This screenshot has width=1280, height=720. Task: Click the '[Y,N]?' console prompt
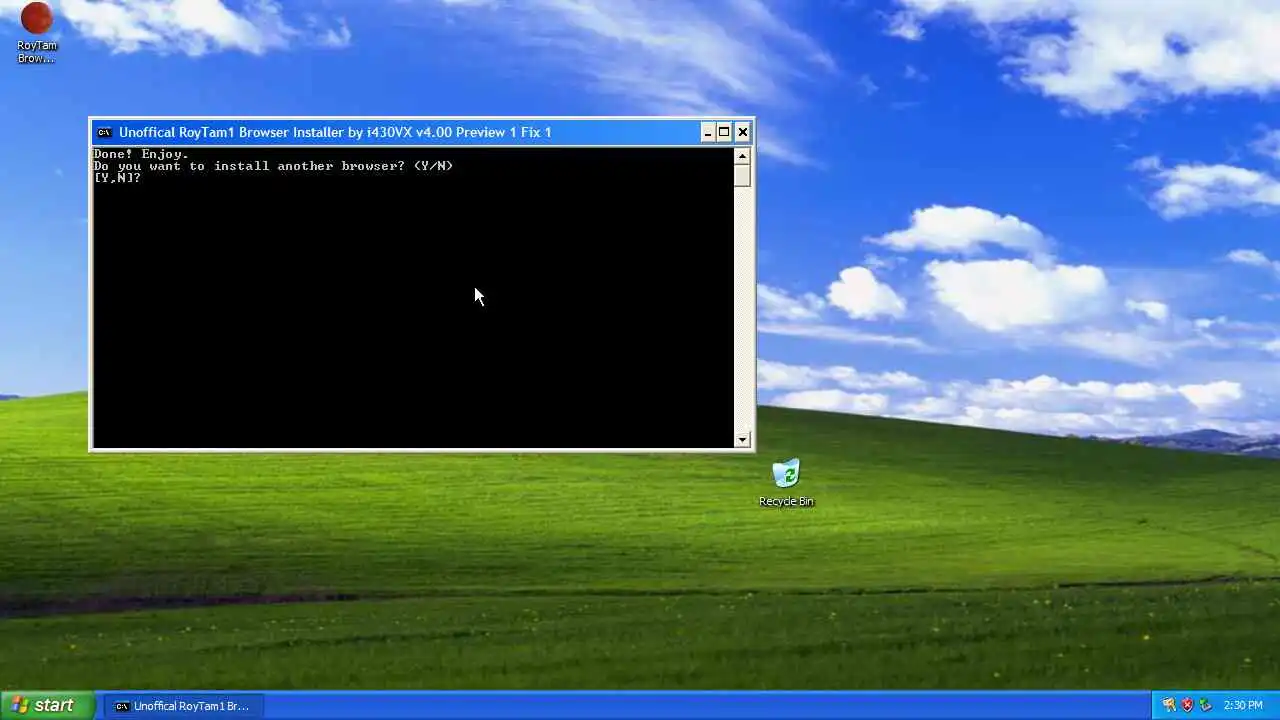tap(117, 178)
